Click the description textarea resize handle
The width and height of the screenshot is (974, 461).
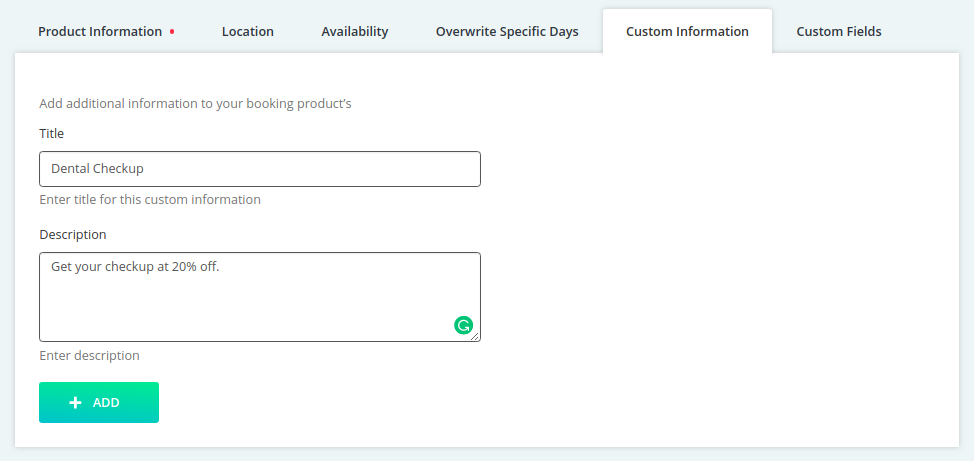(475, 336)
